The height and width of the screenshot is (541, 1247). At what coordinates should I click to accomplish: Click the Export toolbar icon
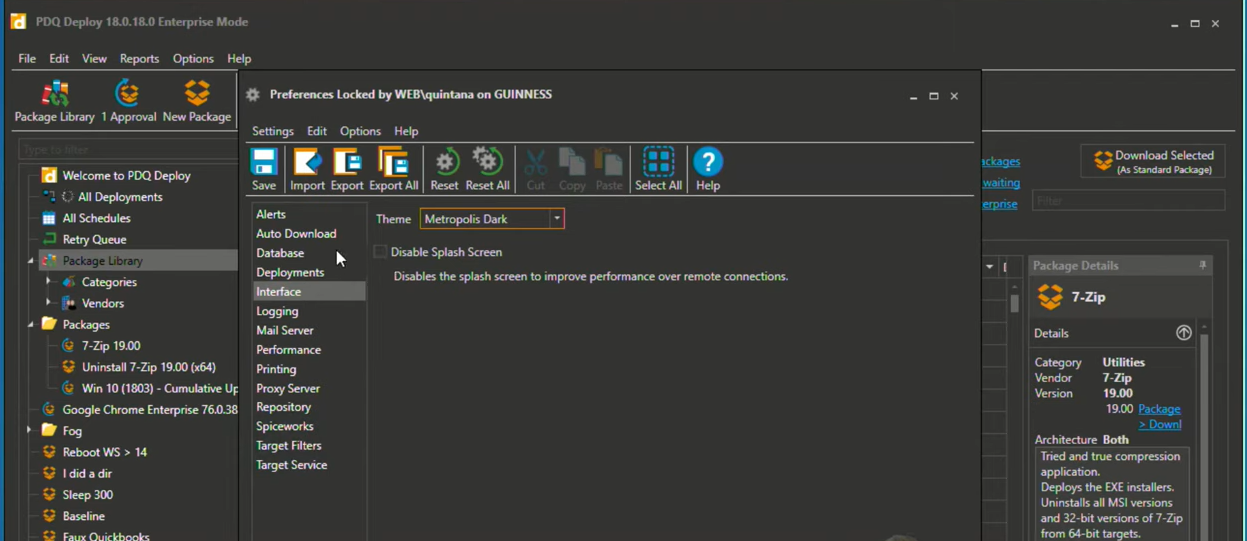347,168
